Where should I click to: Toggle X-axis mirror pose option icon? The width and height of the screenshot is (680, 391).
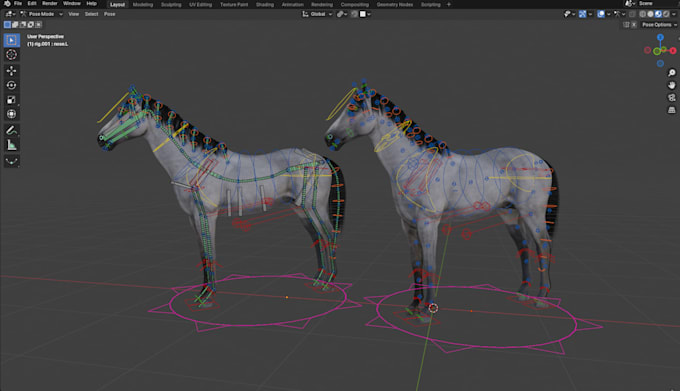pos(634,25)
